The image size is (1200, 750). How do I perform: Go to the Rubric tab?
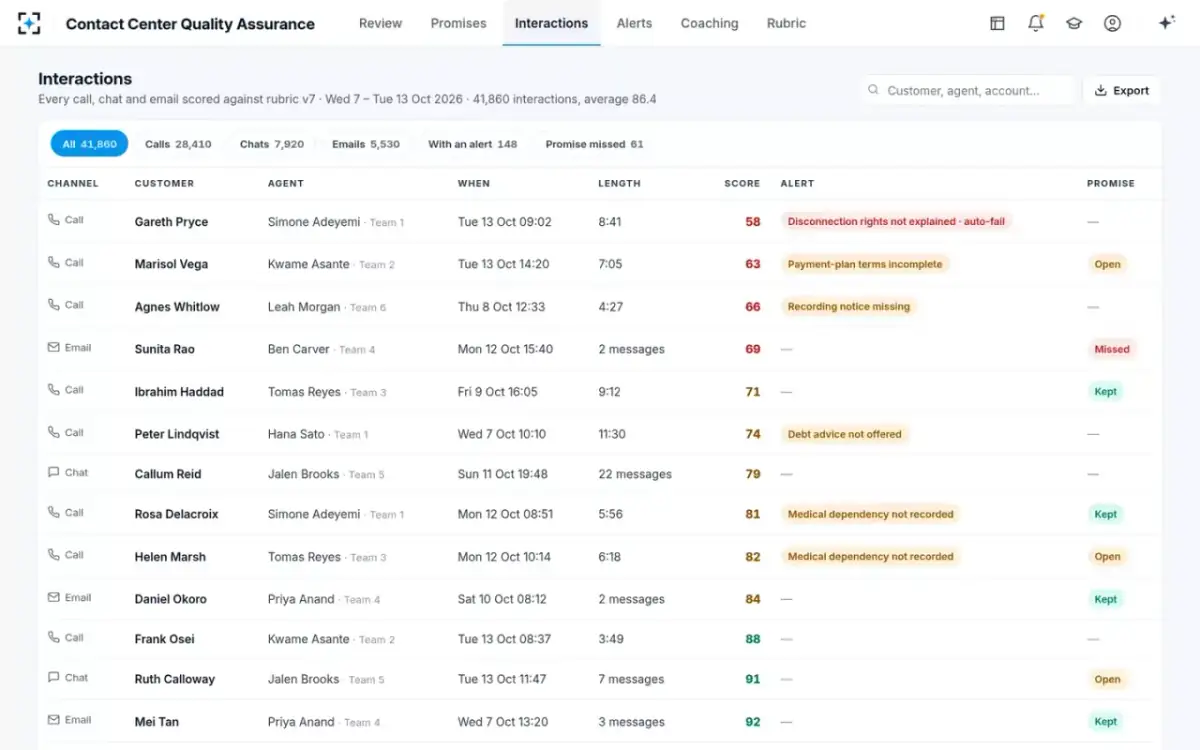click(x=786, y=23)
